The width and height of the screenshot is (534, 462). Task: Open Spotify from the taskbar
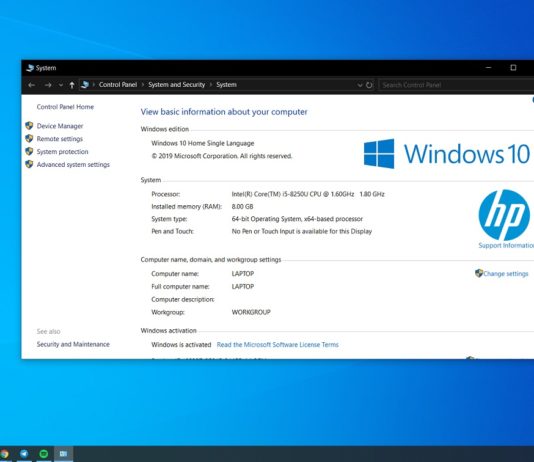44,453
